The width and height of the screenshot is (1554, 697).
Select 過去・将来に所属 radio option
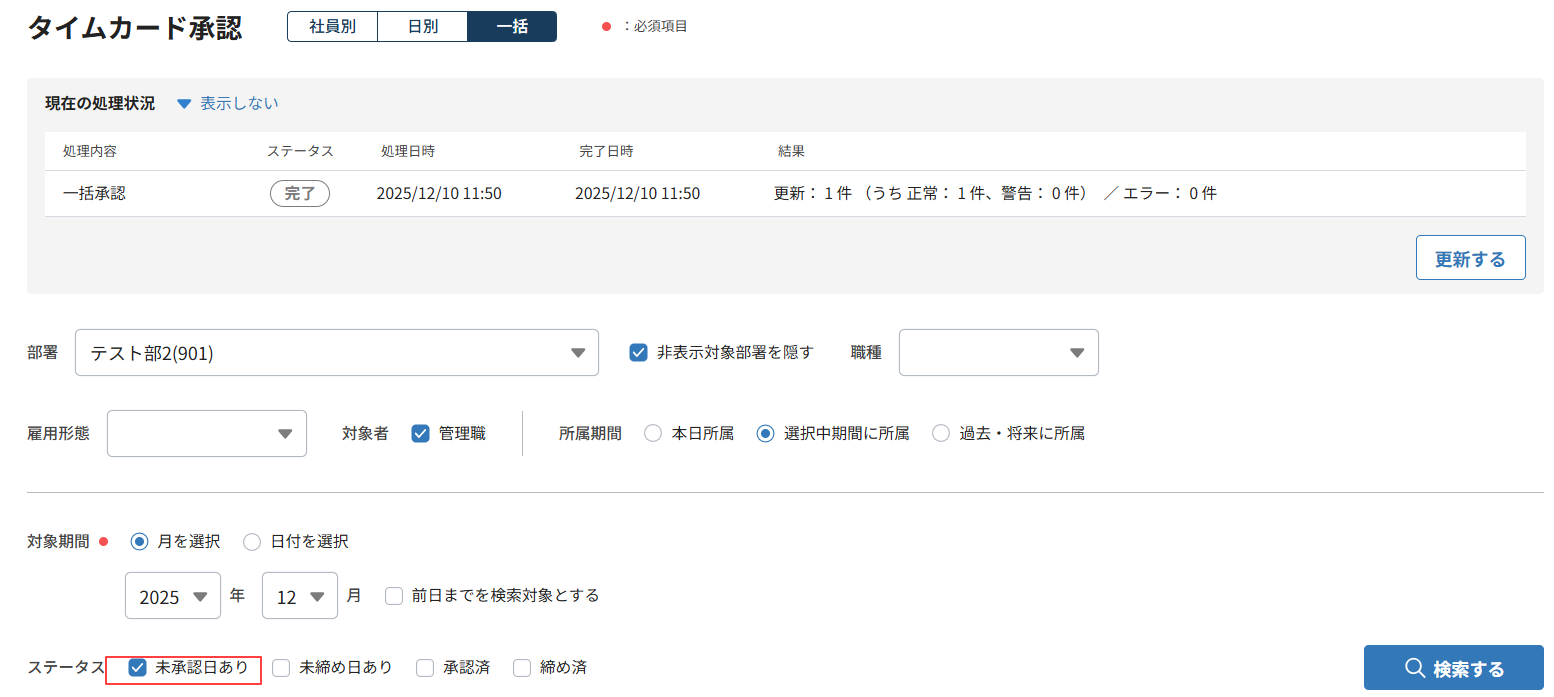[x=941, y=434]
